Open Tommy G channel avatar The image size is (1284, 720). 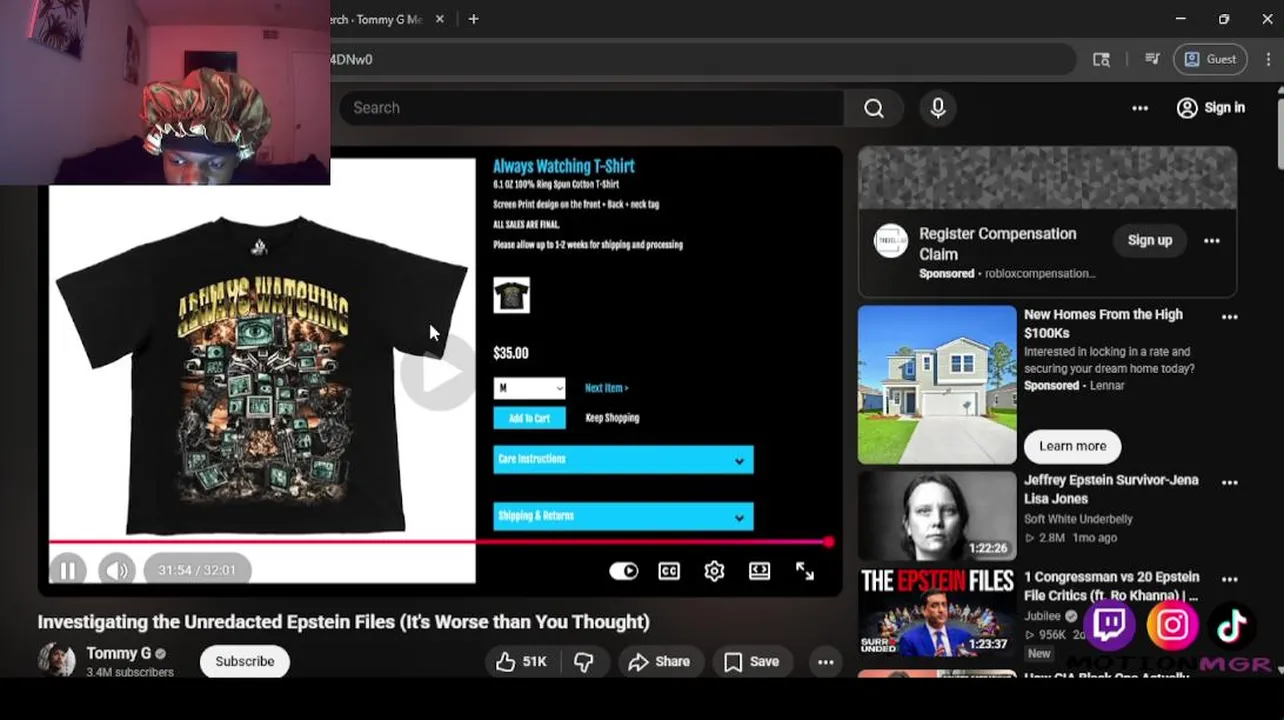pos(56,660)
